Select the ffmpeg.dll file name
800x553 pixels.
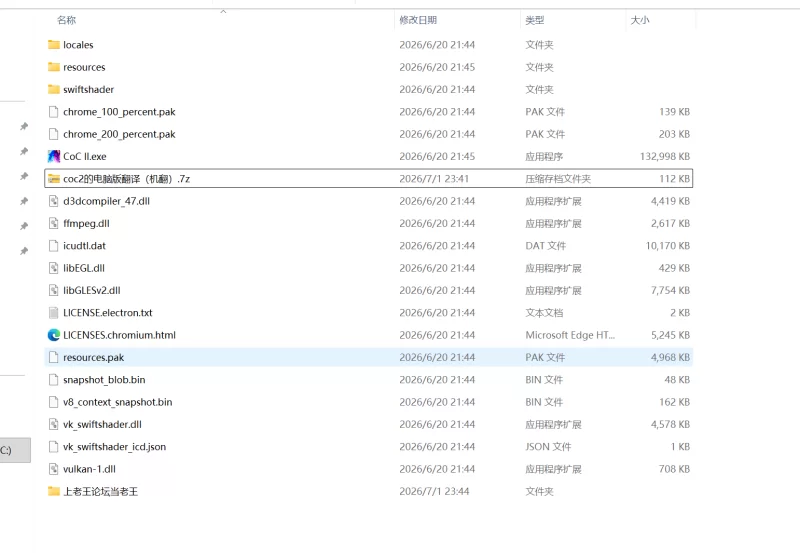click(x=86, y=223)
